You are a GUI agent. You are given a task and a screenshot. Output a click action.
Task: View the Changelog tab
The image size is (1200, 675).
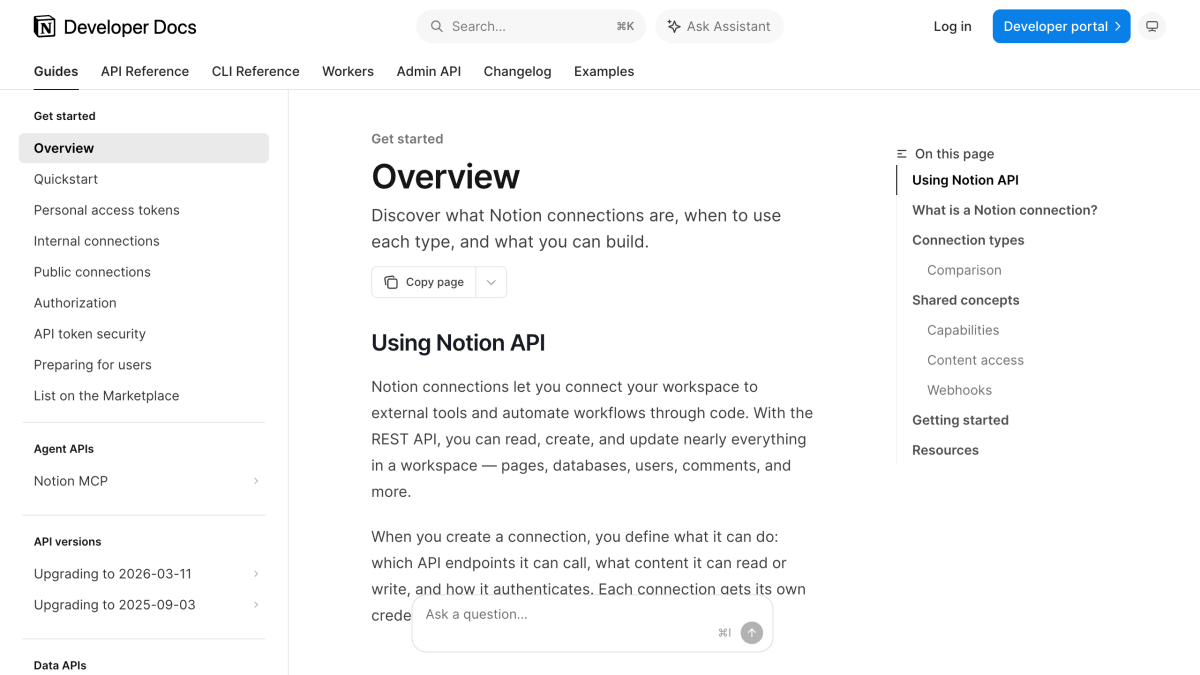(x=517, y=71)
